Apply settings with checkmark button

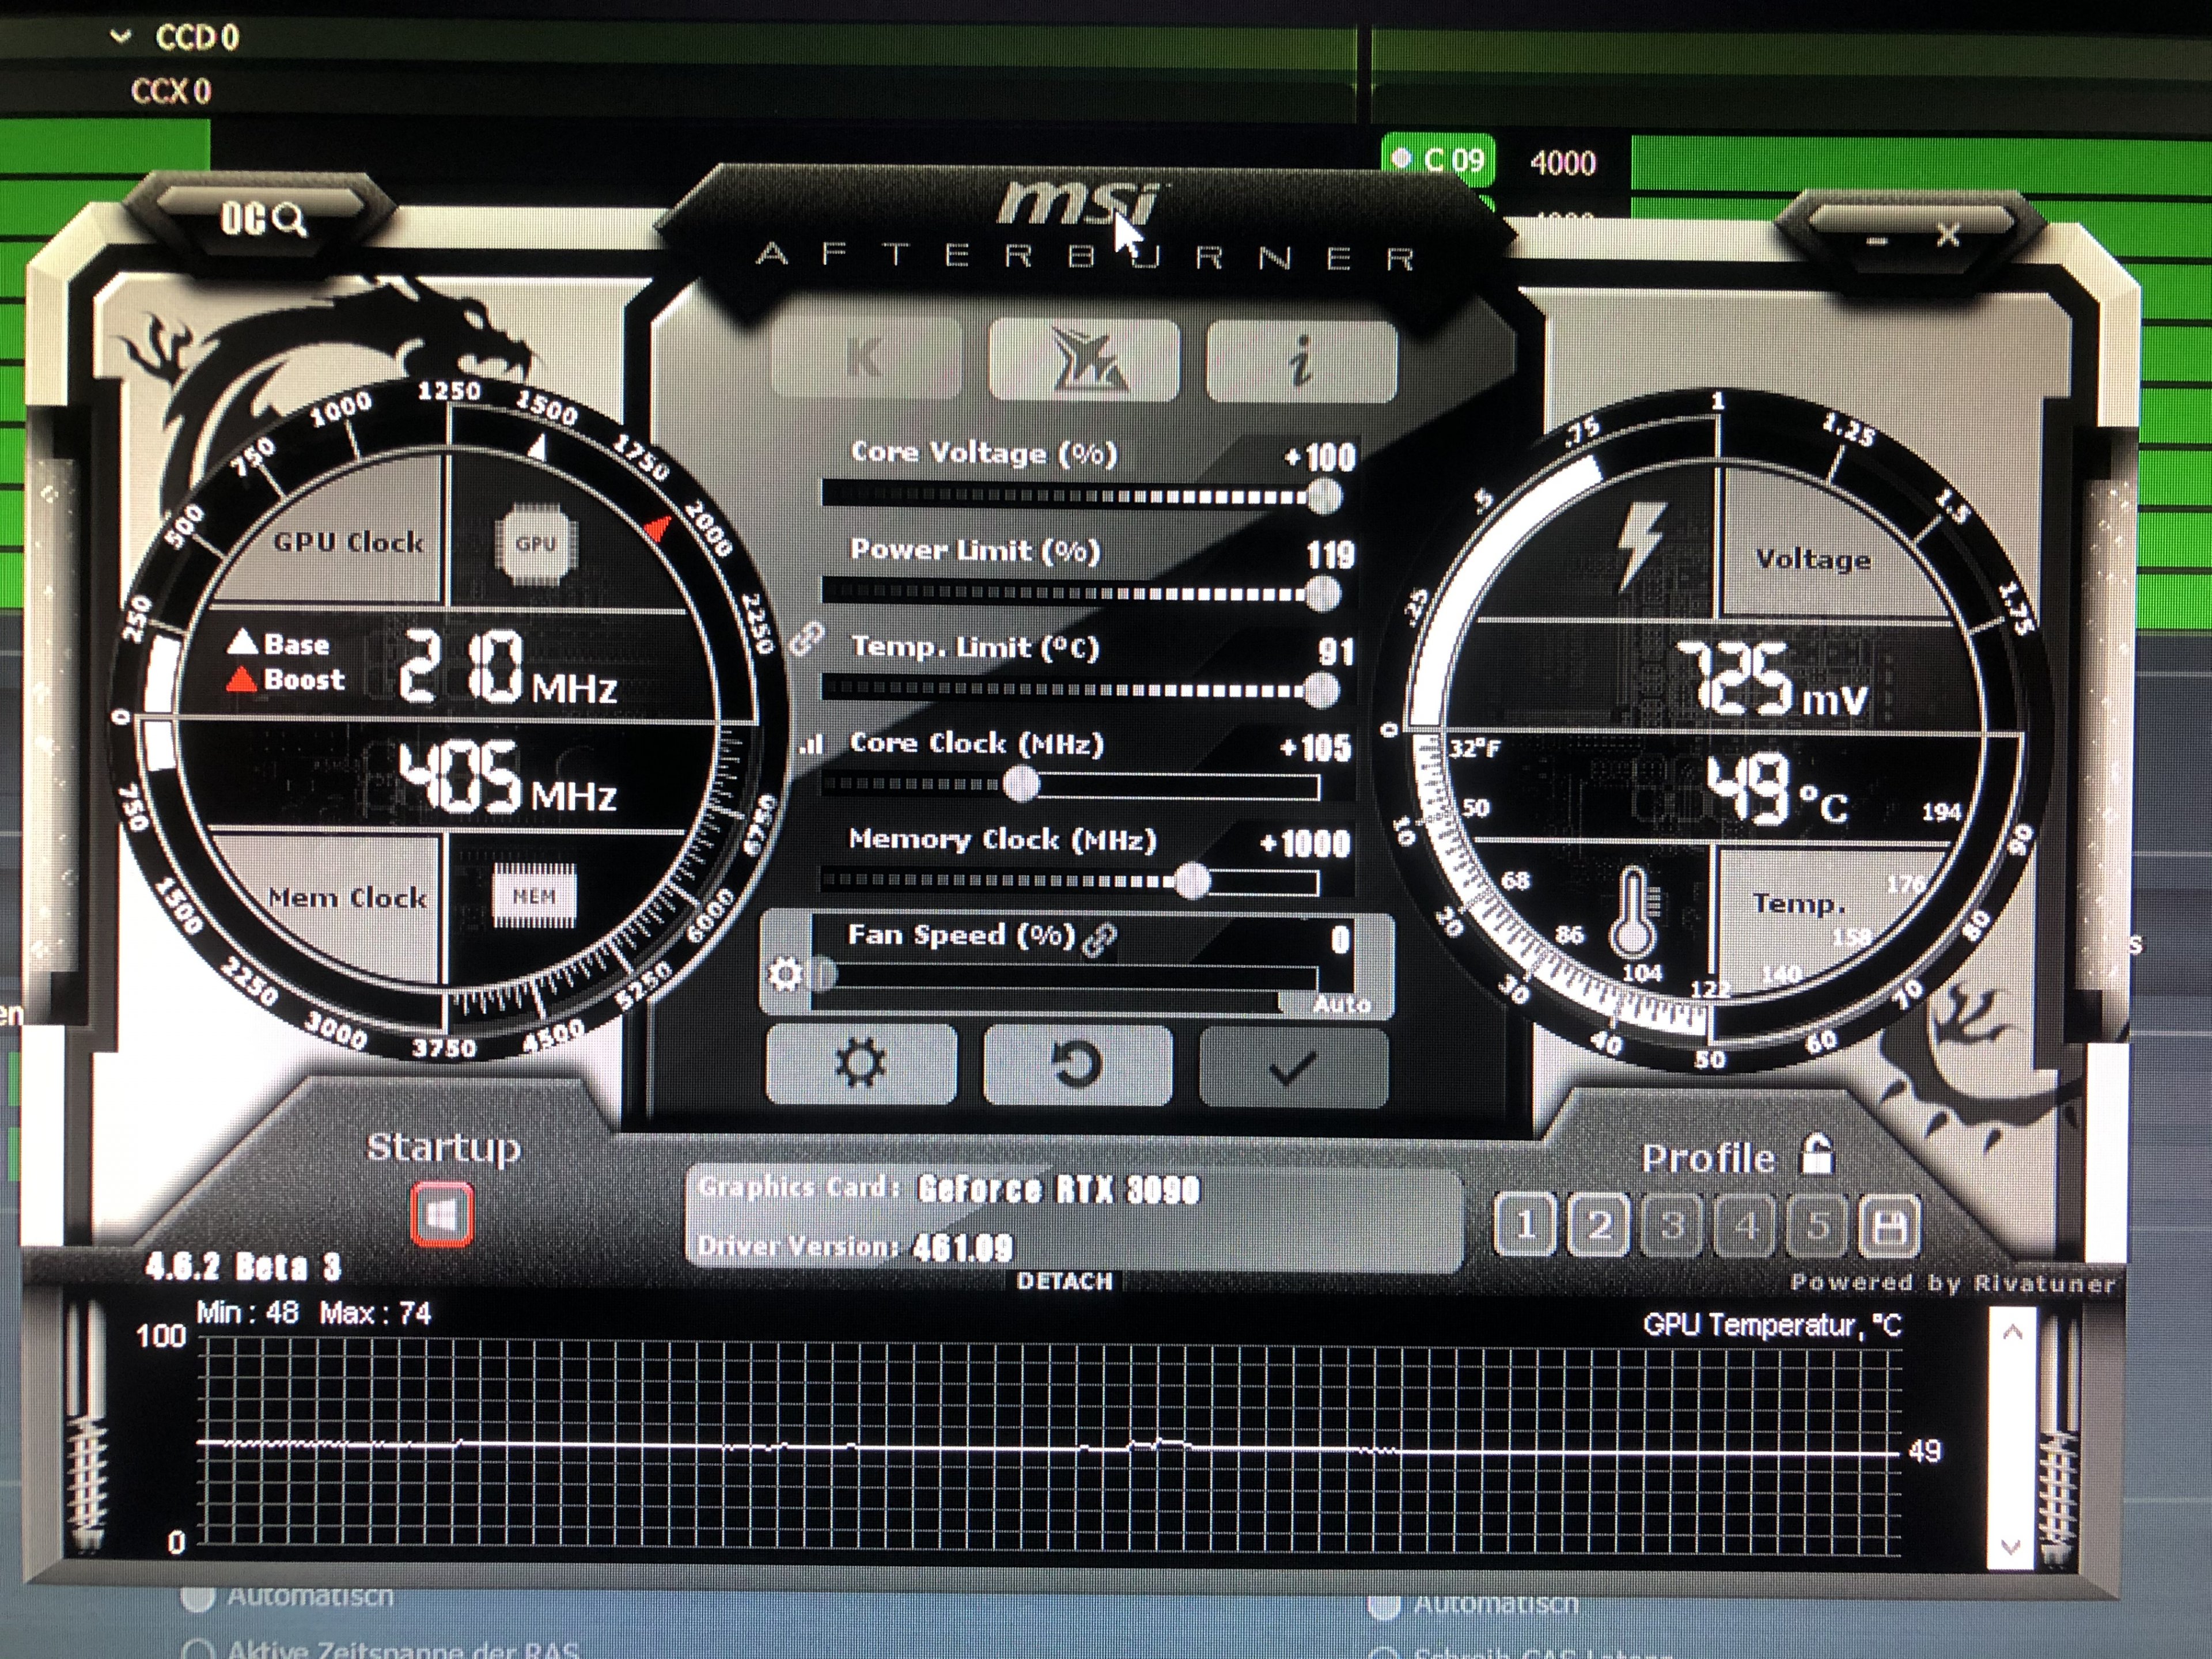tap(1292, 1068)
